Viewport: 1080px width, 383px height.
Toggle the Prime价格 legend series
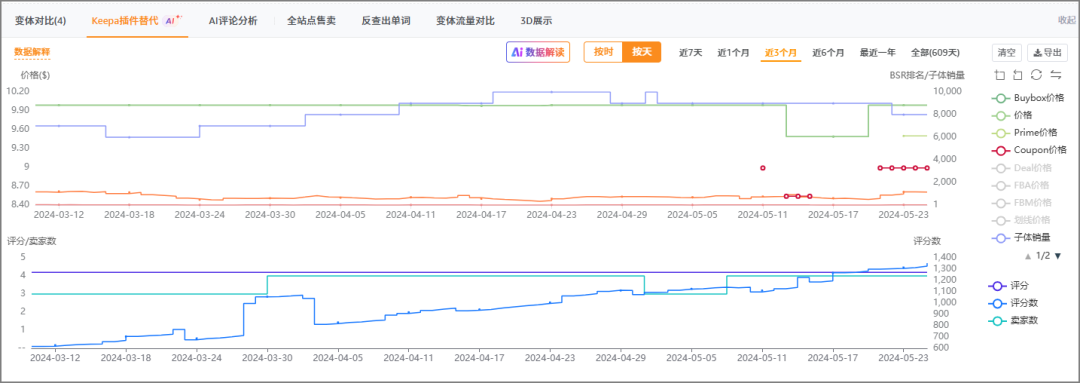(1025, 132)
